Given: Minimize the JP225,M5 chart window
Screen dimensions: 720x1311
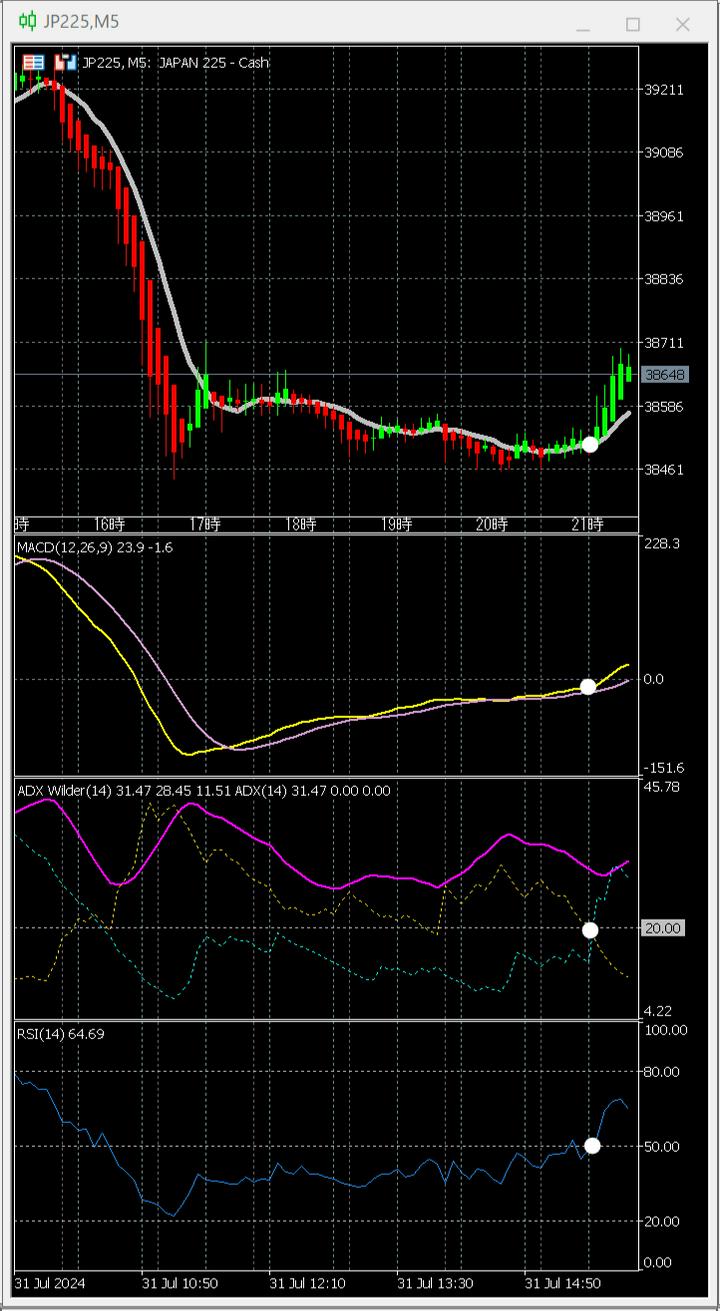Looking at the screenshot, I should pos(582,24).
